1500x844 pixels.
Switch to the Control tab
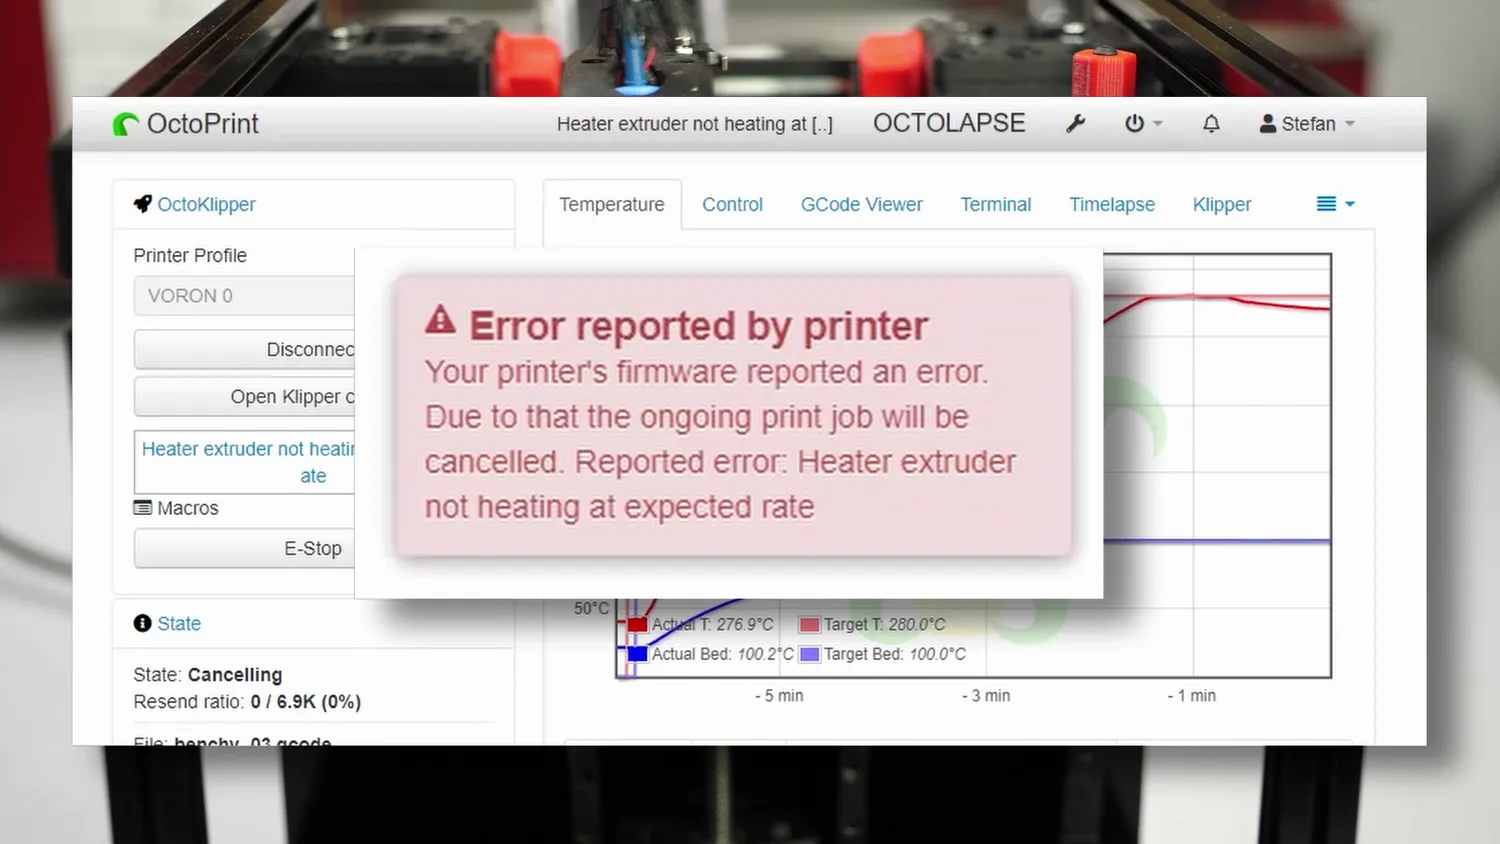732,204
